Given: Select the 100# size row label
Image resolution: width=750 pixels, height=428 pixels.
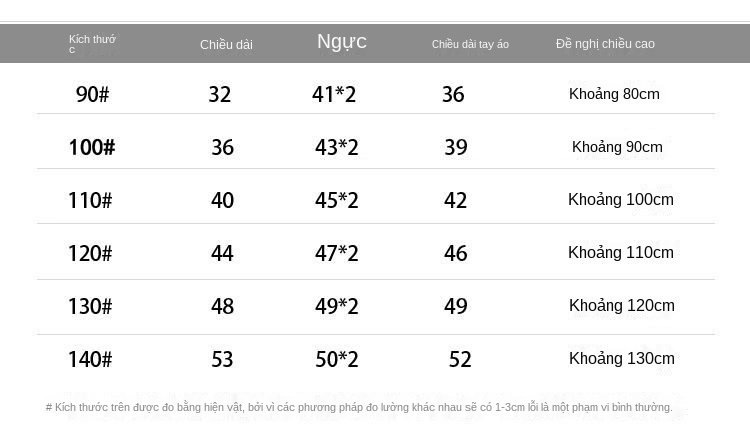Looking at the screenshot, I should pos(92,147).
